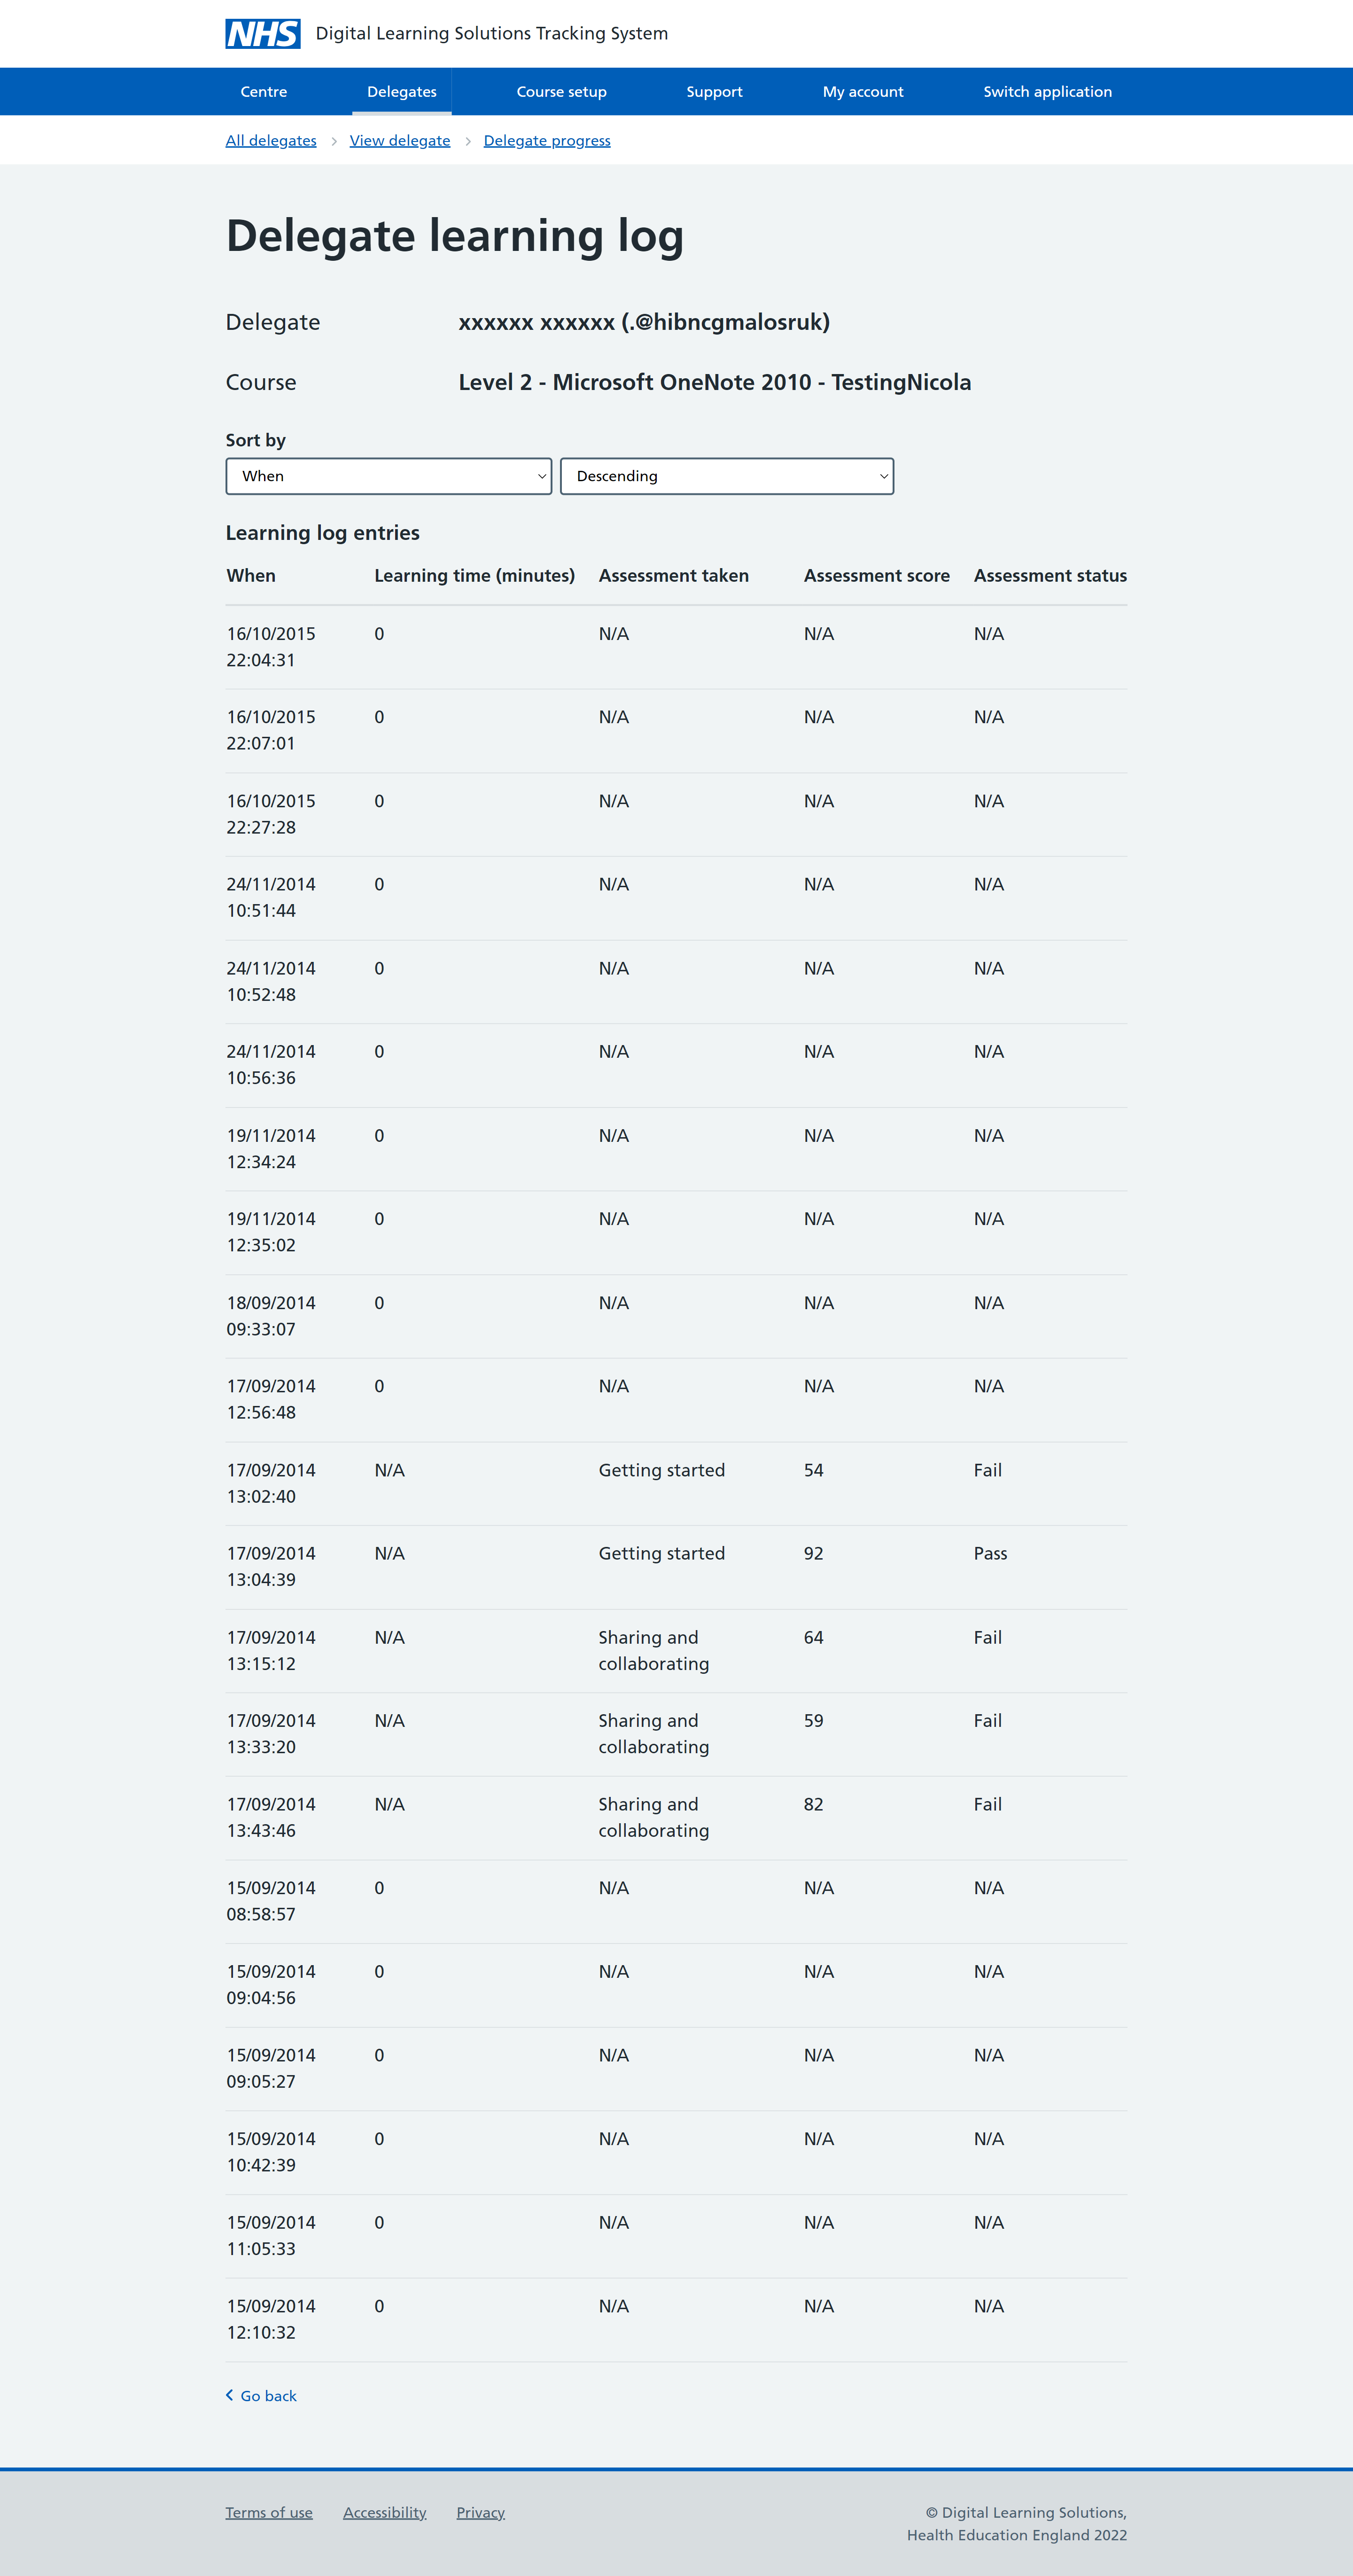The width and height of the screenshot is (1353, 2576).
Task: Click the breadcrumb arrow after All delegates
Action: point(333,140)
